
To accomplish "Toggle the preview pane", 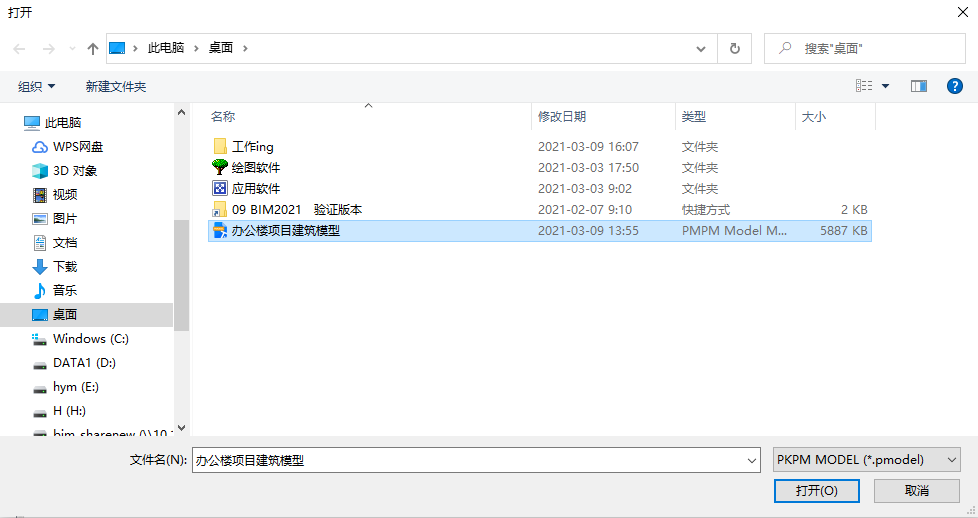I will tap(919, 86).
